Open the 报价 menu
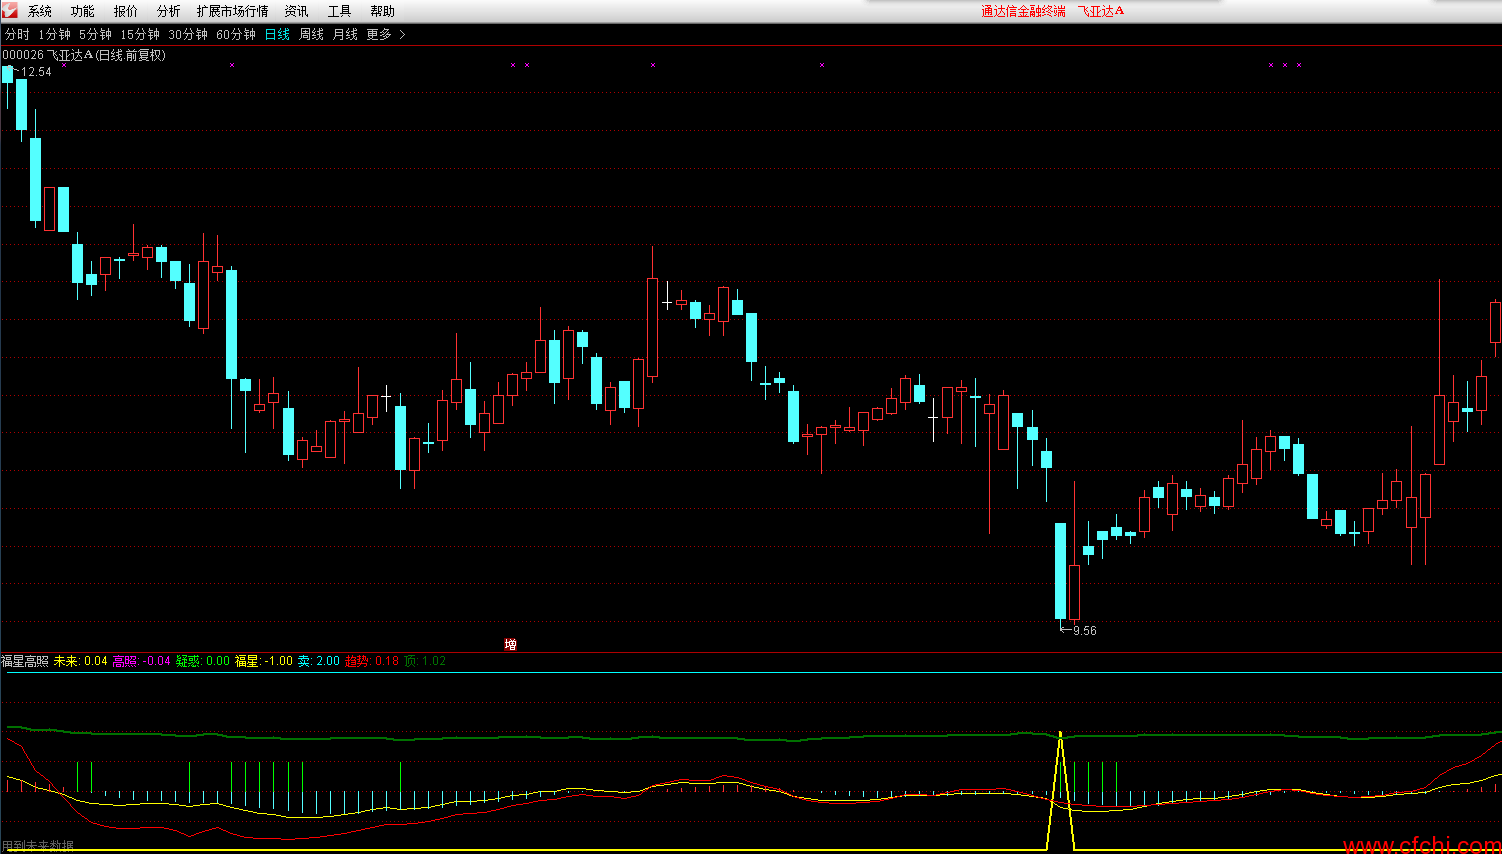This screenshot has width=1502, height=854. click(x=126, y=11)
